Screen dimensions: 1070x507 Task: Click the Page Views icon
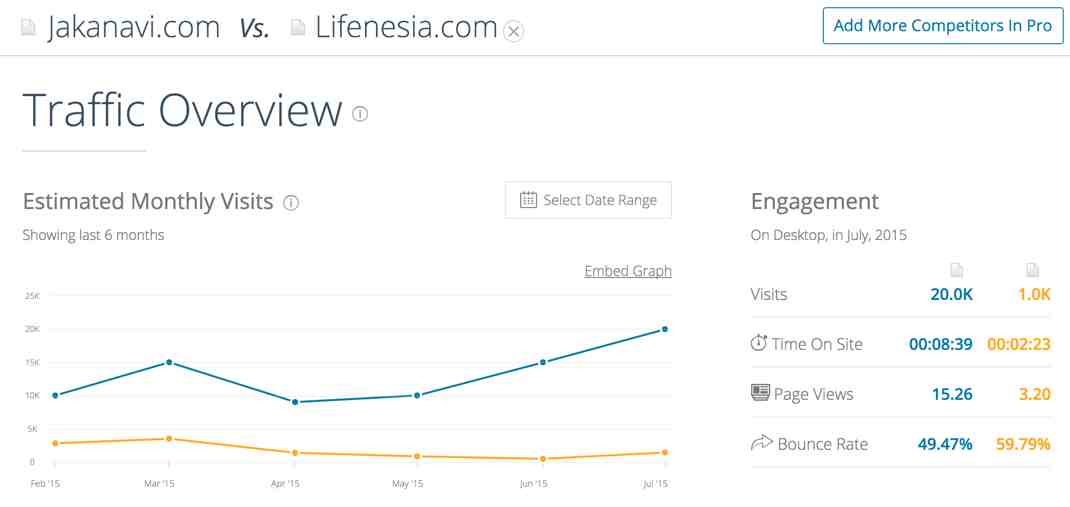760,393
